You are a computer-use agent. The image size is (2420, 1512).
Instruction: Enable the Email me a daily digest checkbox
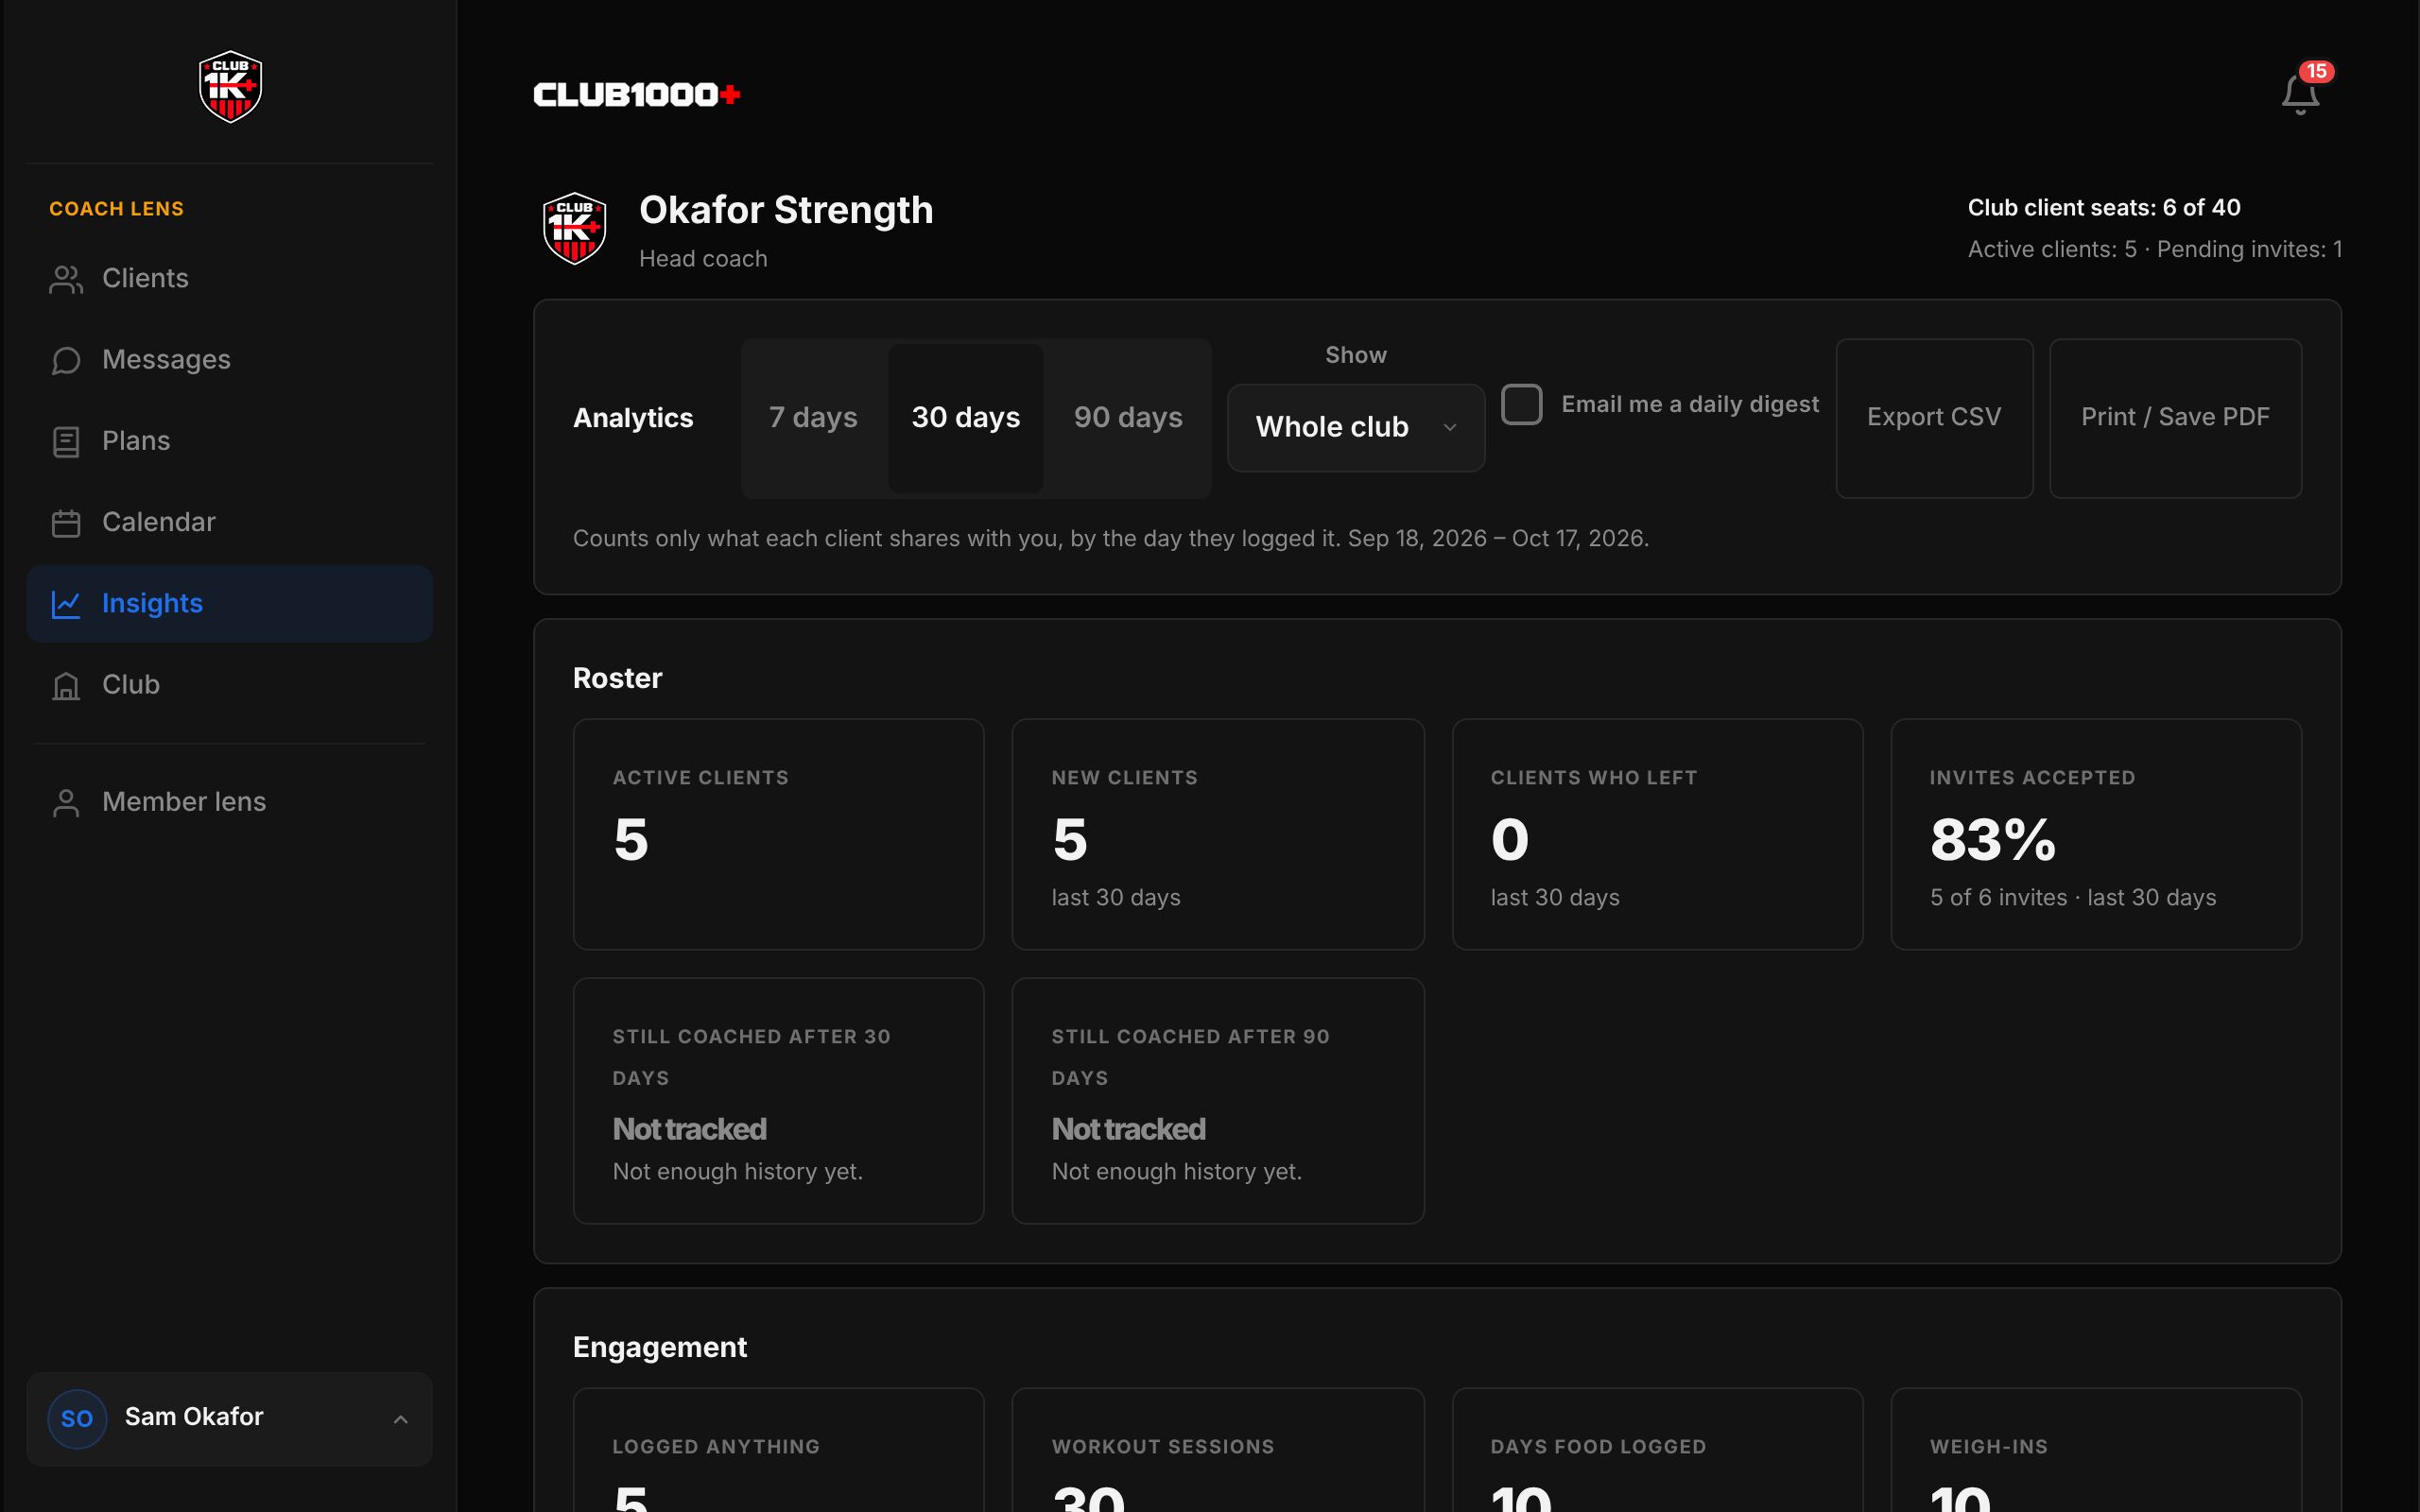(1521, 404)
